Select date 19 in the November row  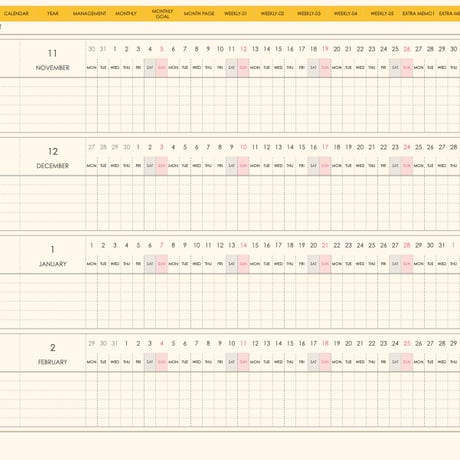(x=325, y=49)
